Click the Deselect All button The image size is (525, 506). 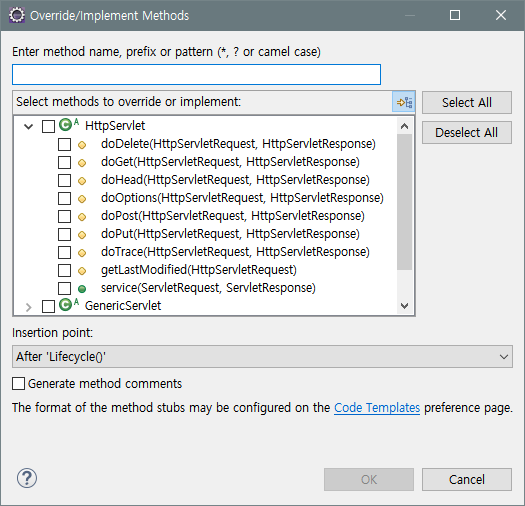coord(467,133)
